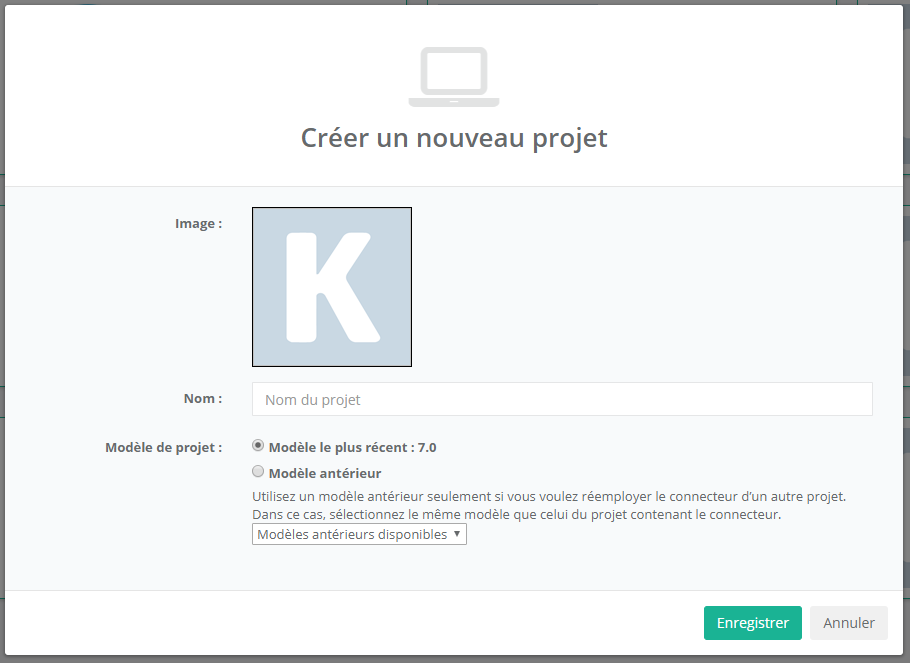Image resolution: width=910 pixels, height=663 pixels.
Task: Cancel with the Annuler button
Action: [x=848, y=622]
